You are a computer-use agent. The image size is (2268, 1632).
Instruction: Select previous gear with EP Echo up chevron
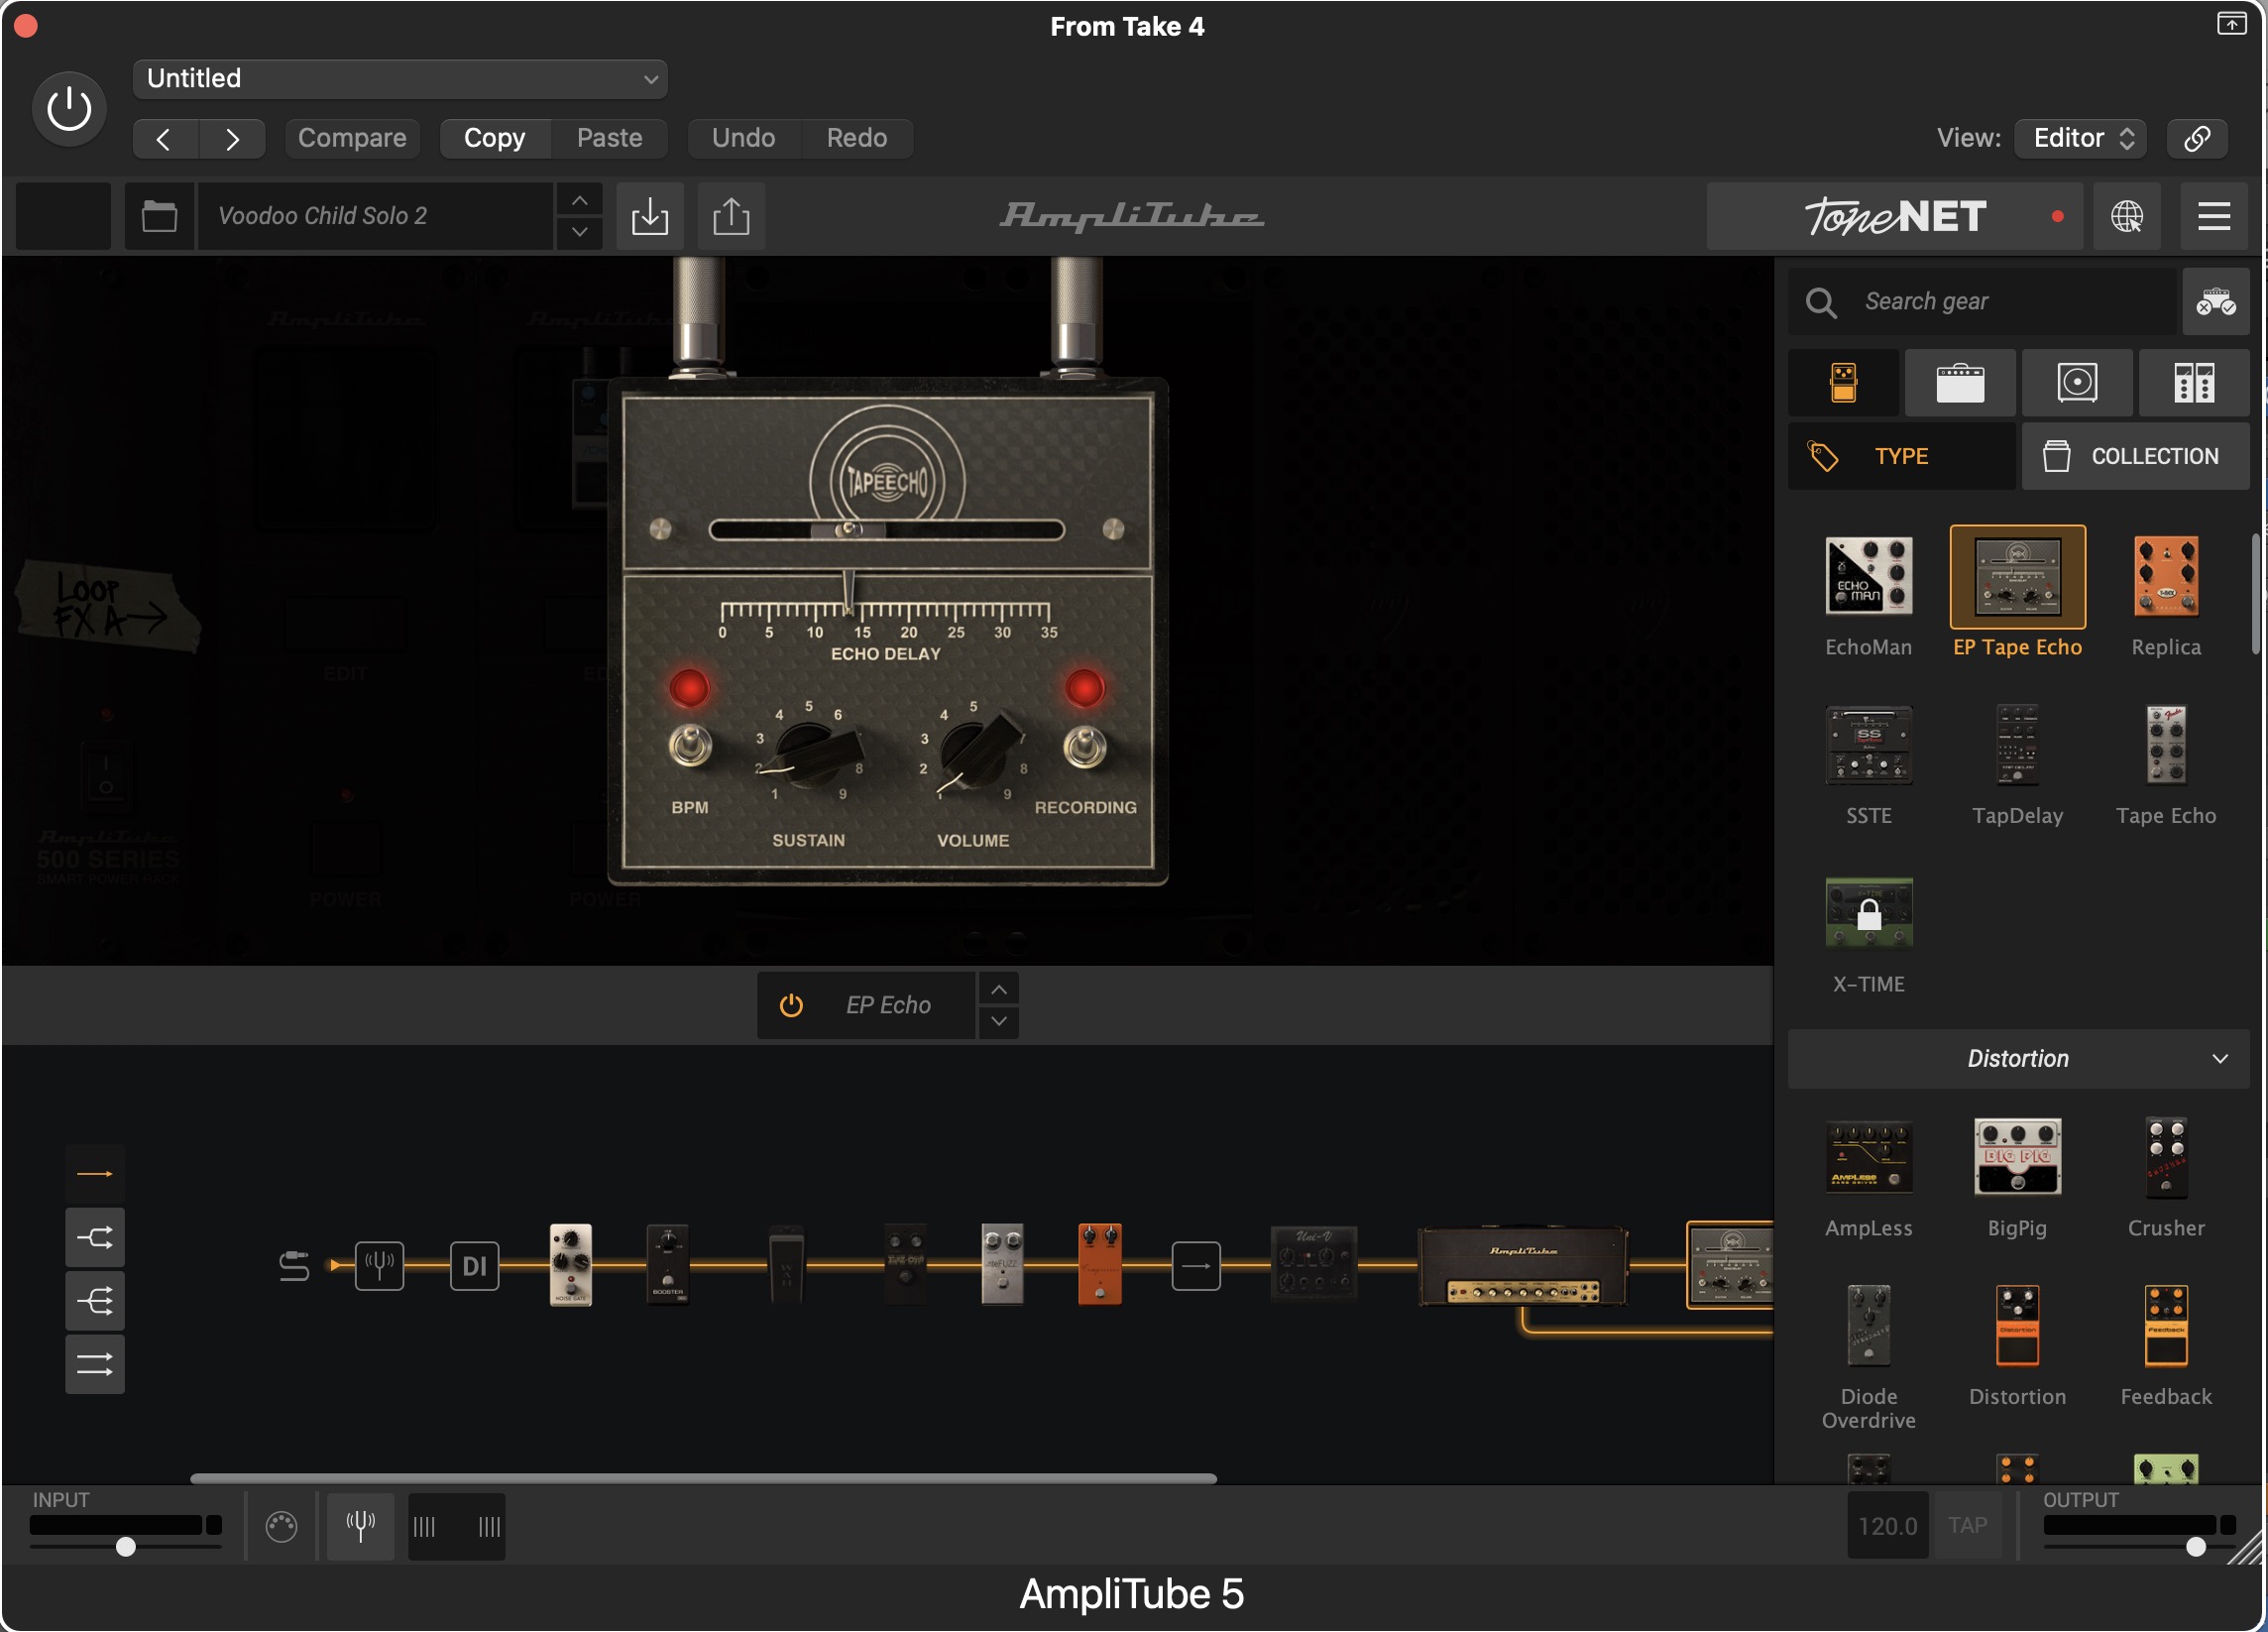point(999,989)
